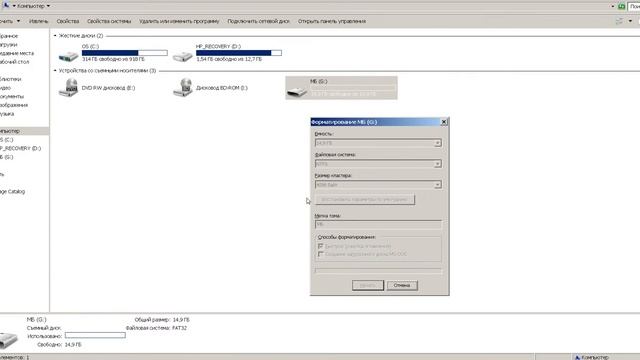This screenshot has height=360, width=640.
Task: Select Загрузки in the navigation pane
Action: pyautogui.click(x=9, y=44)
